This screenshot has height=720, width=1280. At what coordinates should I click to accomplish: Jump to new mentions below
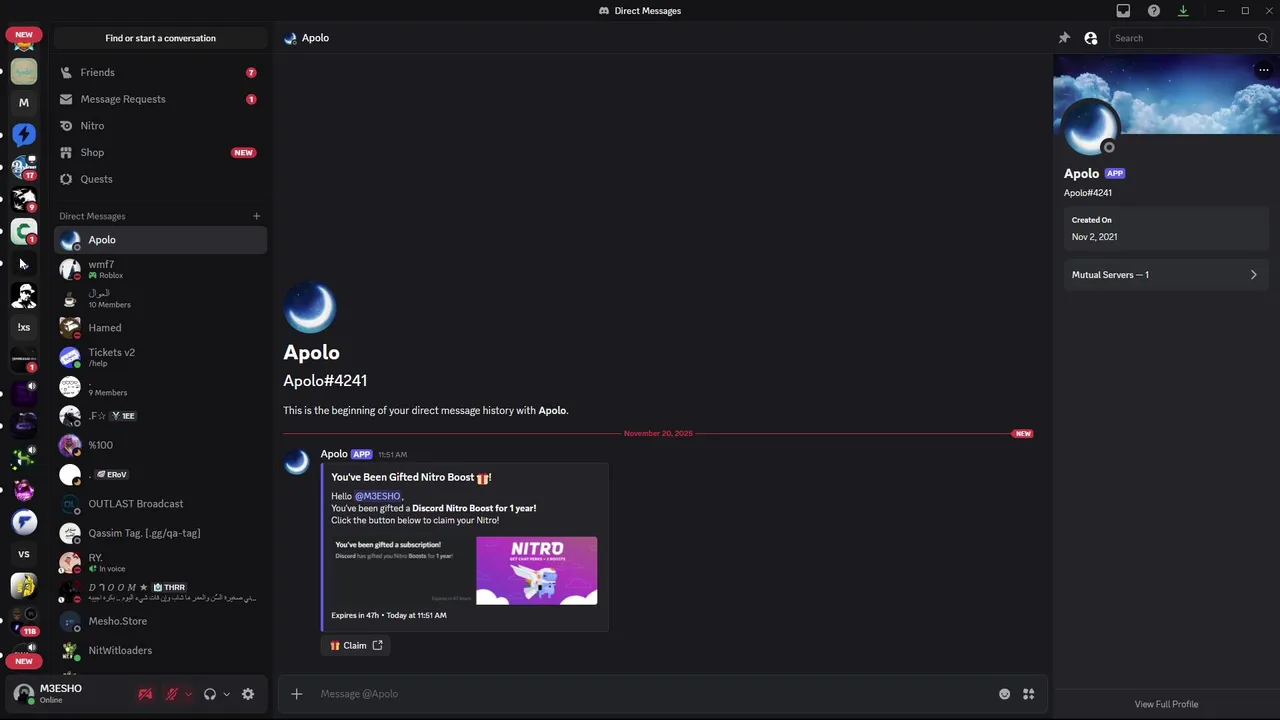24,661
